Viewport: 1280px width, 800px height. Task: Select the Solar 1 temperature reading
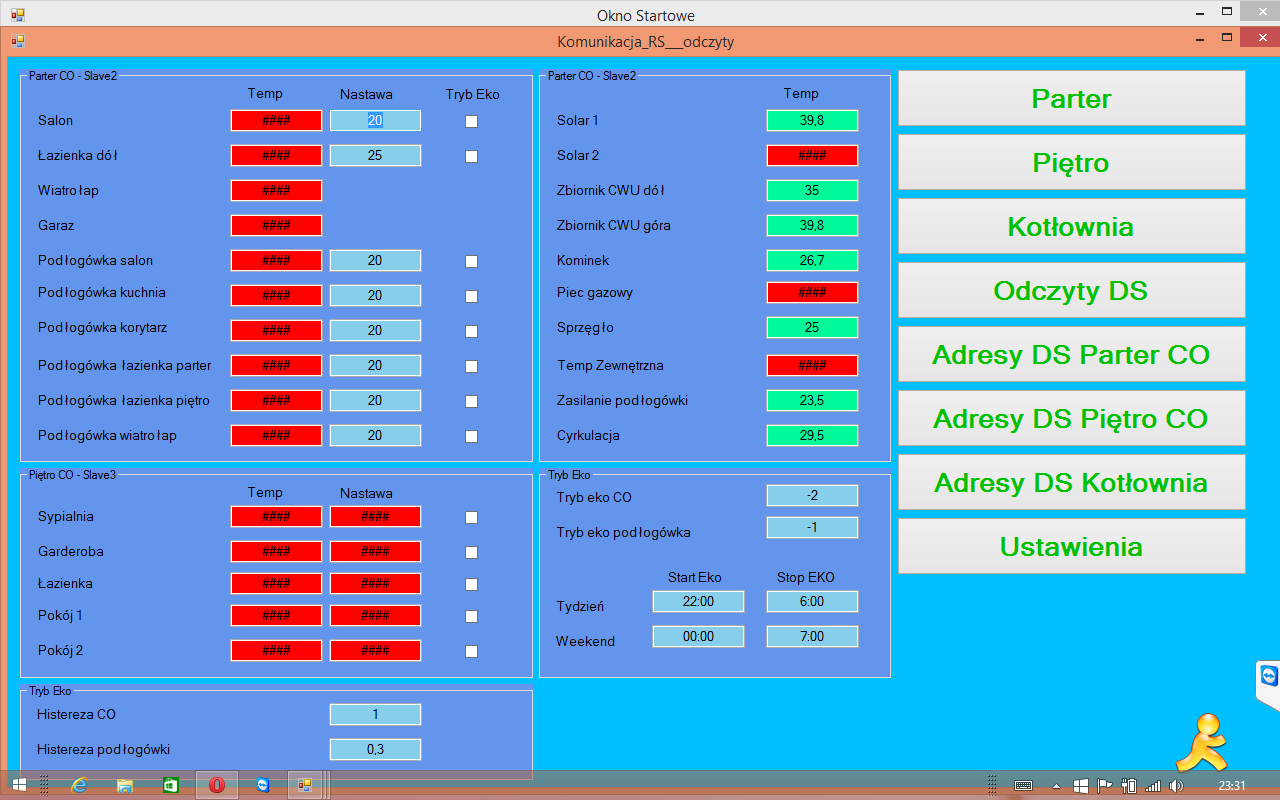point(812,120)
